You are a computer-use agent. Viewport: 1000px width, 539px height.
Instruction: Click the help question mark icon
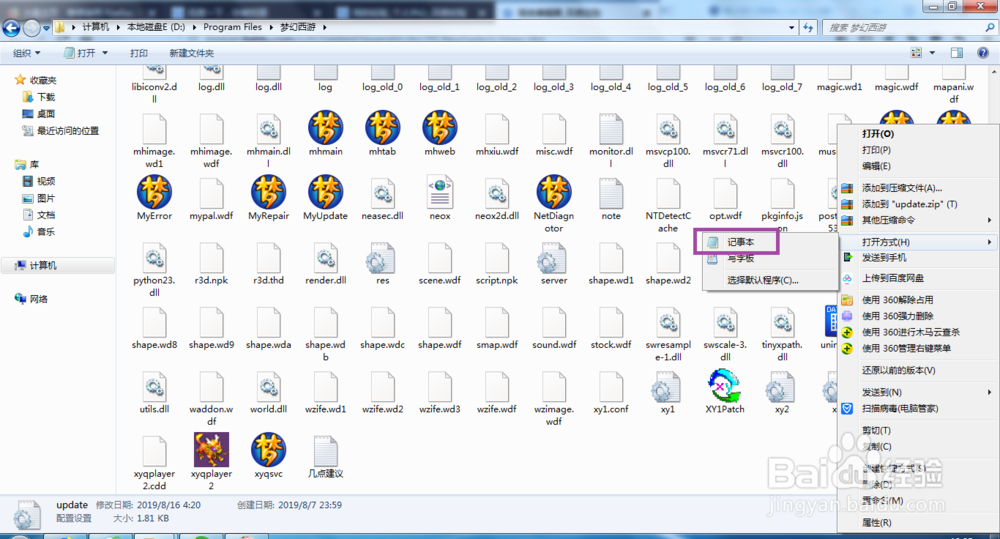(983, 53)
